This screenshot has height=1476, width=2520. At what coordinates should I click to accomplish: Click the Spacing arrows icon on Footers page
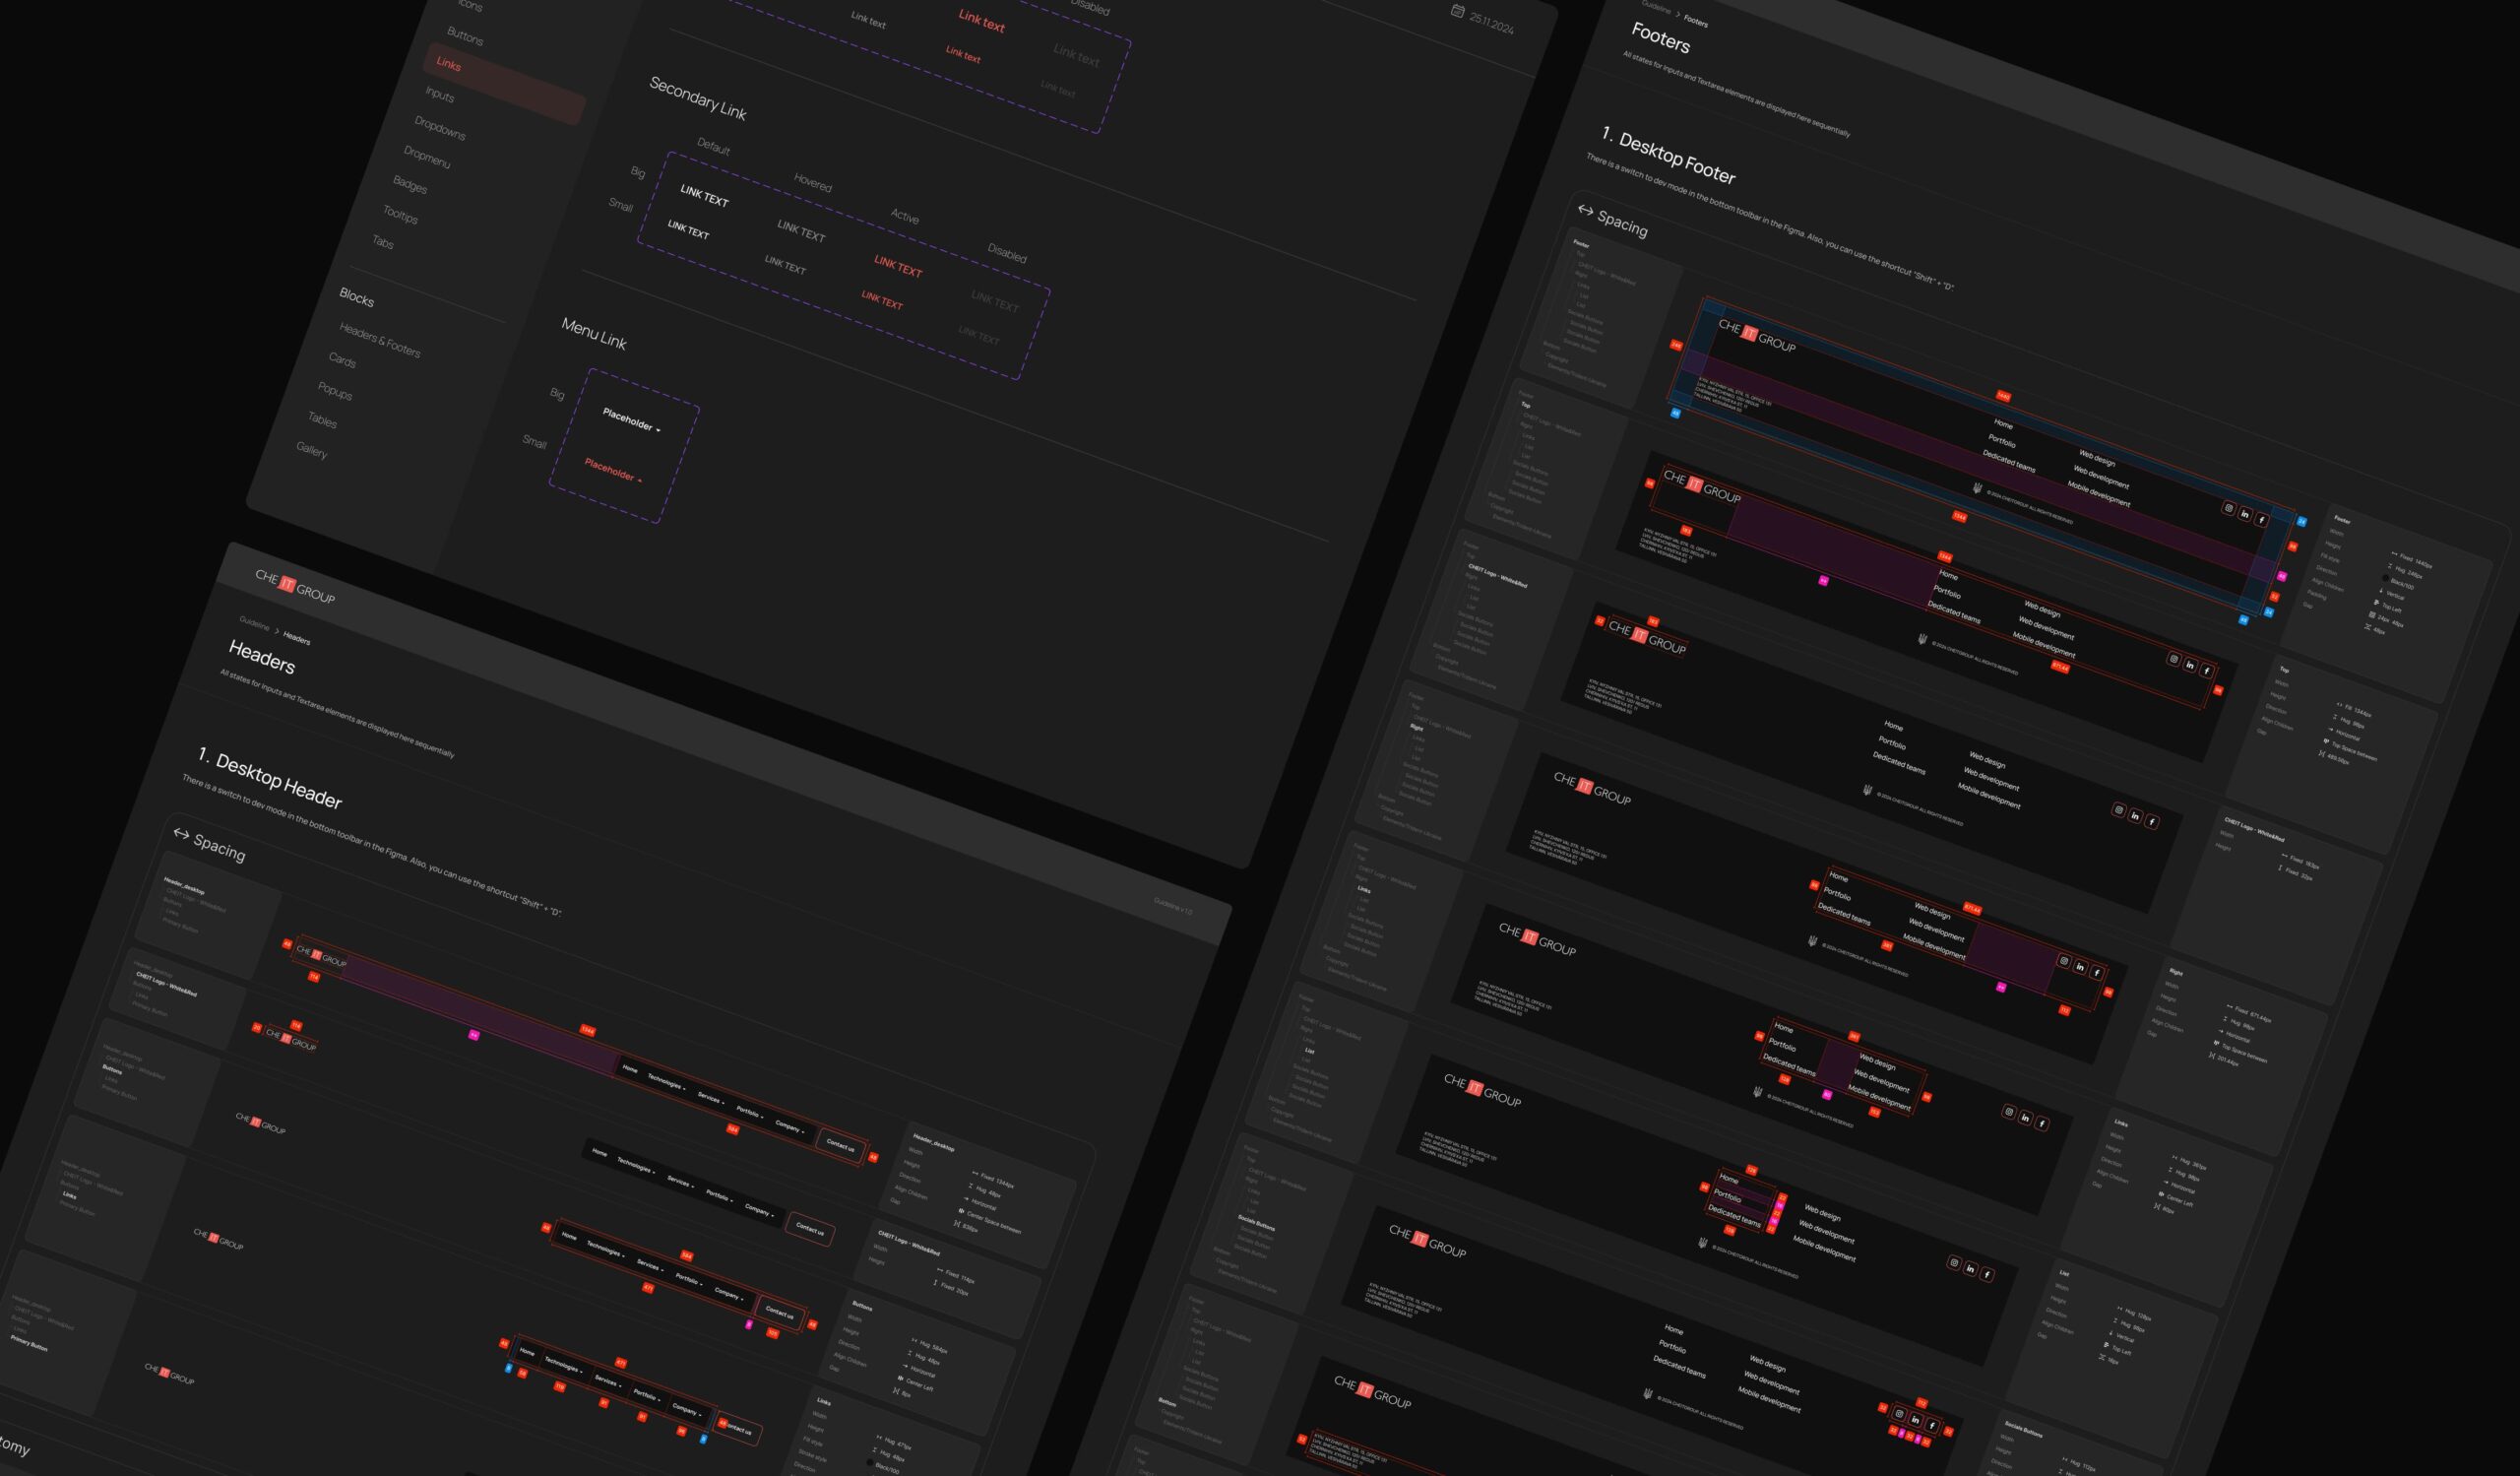coord(1585,210)
